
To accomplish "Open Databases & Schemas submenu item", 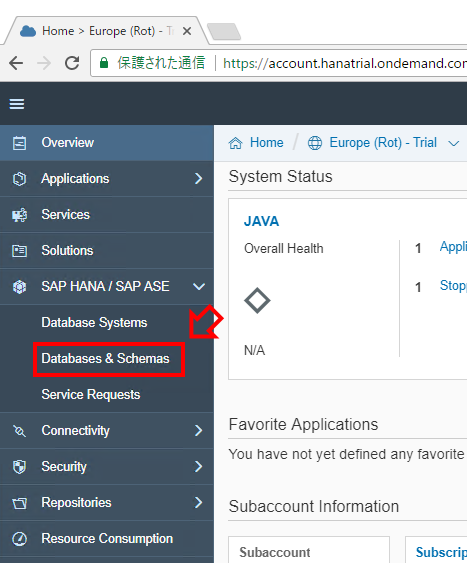I will click(105, 358).
